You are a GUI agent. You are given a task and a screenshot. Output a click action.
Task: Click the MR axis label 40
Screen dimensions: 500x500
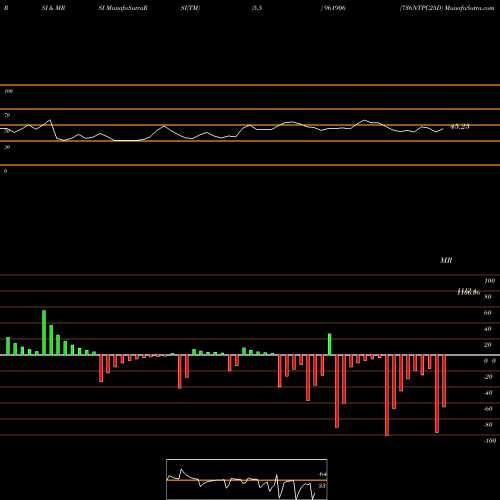pos(488,329)
